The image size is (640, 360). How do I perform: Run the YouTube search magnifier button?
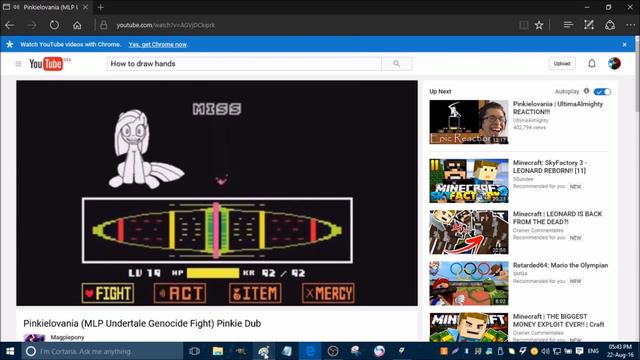397,64
